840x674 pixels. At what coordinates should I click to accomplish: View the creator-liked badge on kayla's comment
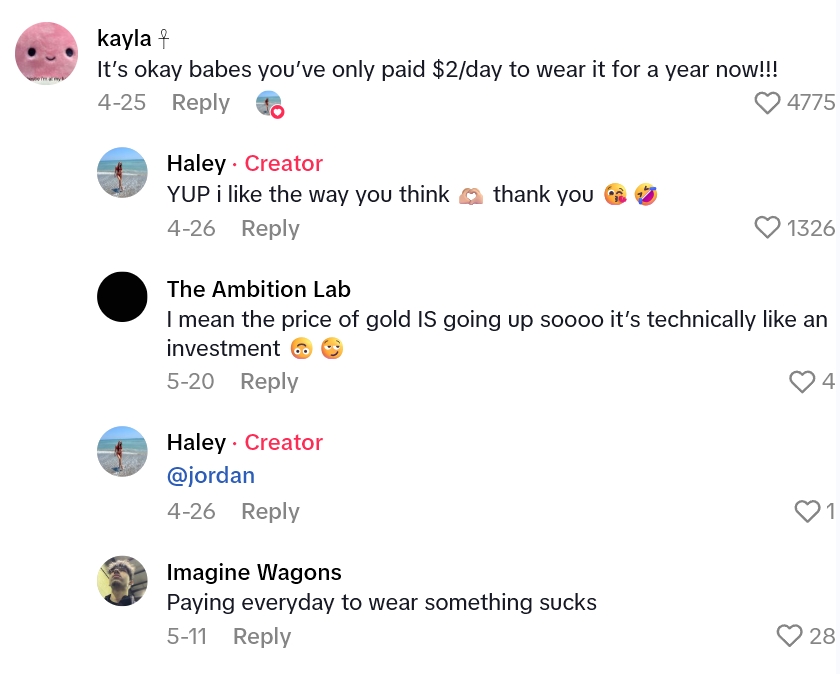pos(269,103)
